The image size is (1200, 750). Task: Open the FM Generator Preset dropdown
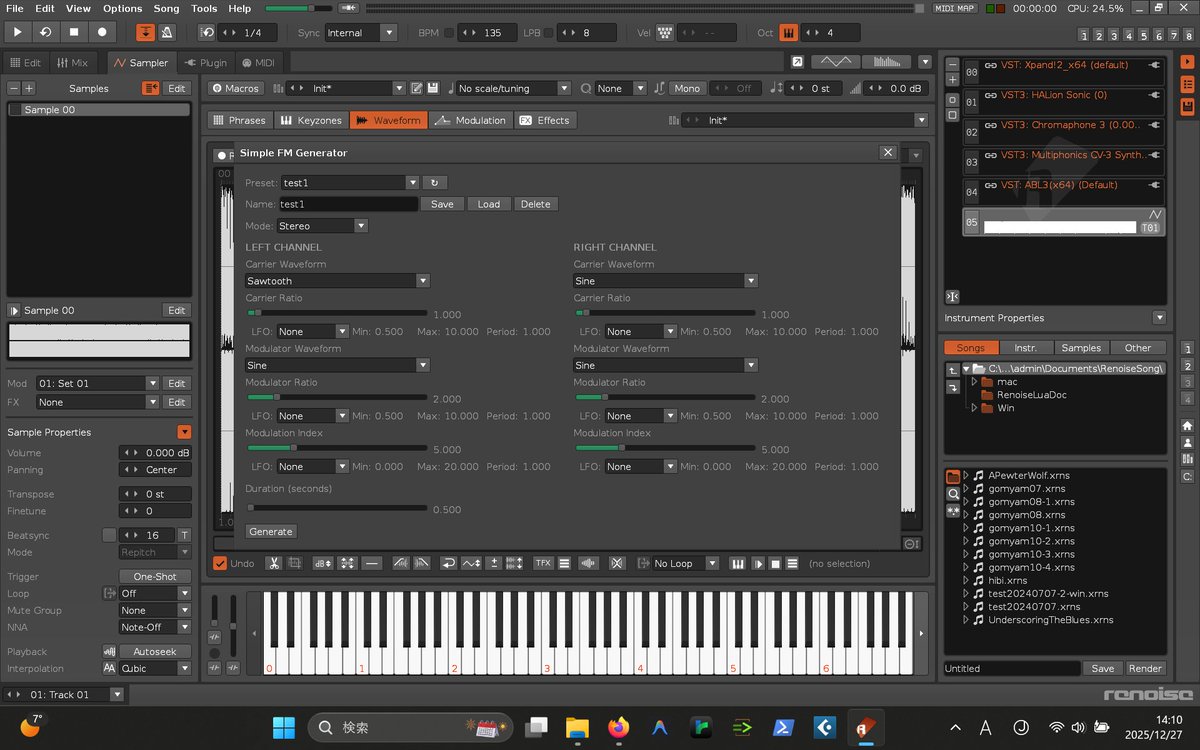tap(349, 183)
